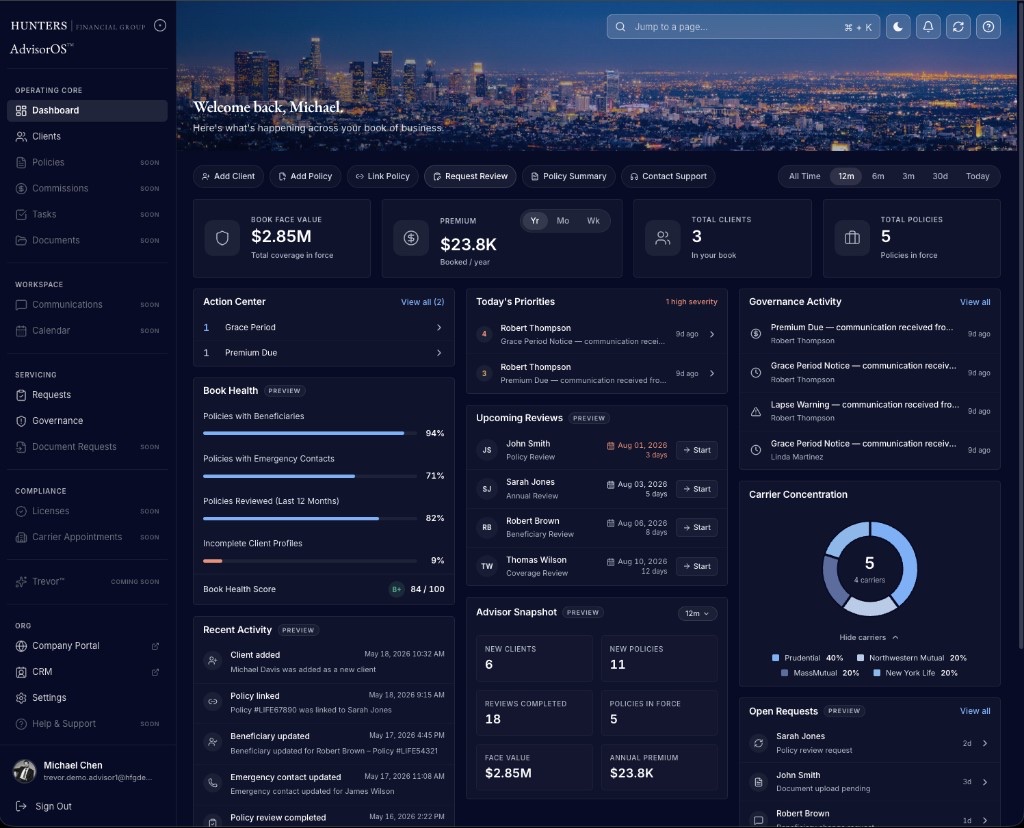Select the Today time range
1024x828 pixels.
click(x=977, y=176)
